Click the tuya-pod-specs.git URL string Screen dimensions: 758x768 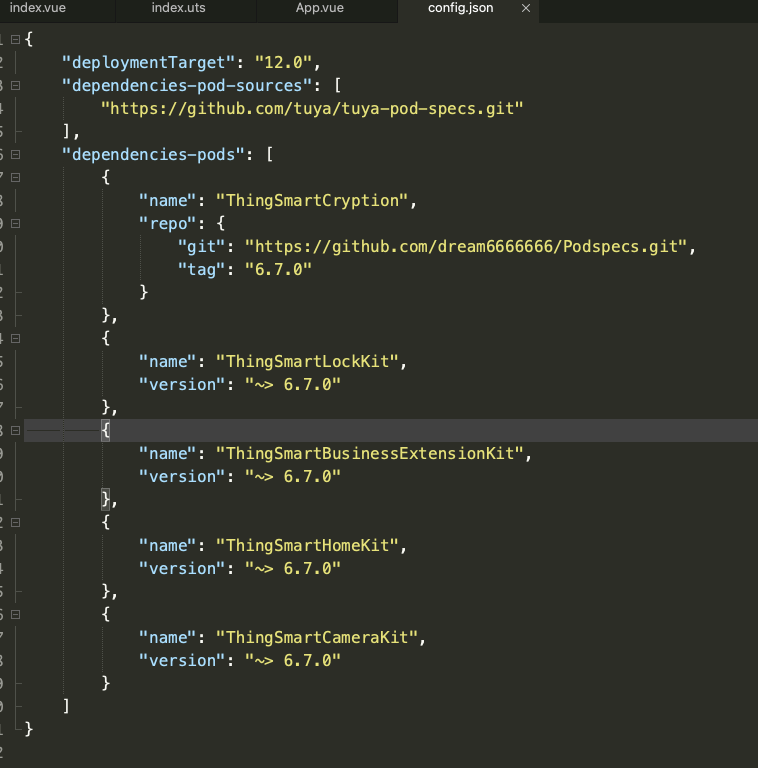(x=312, y=109)
